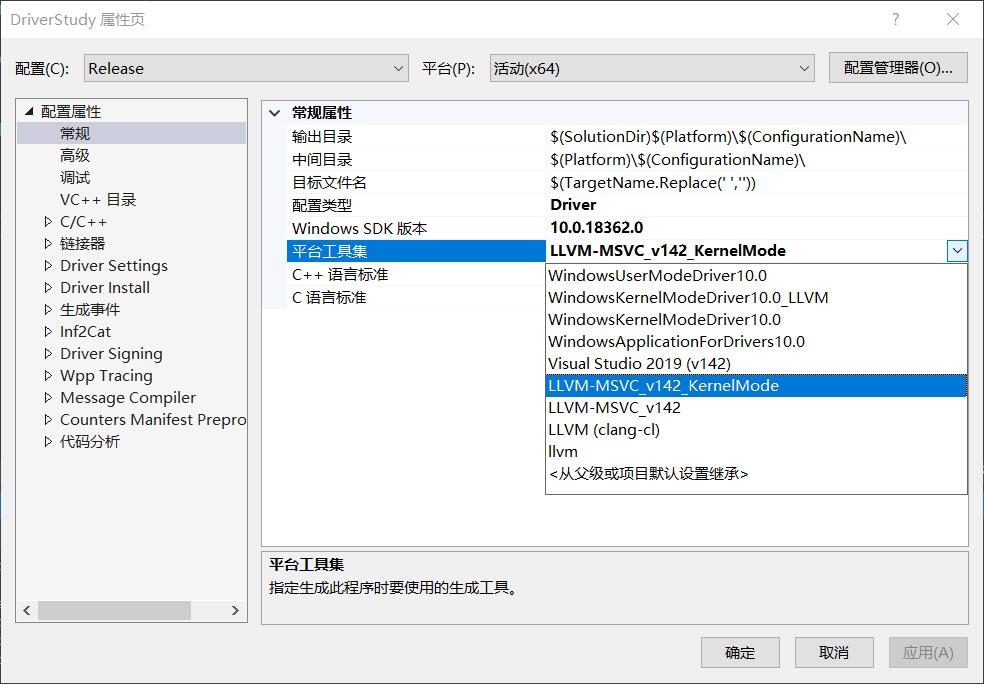The height and width of the screenshot is (684, 984).
Task: Click the help question mark icon
Action: tap(896, 20)
